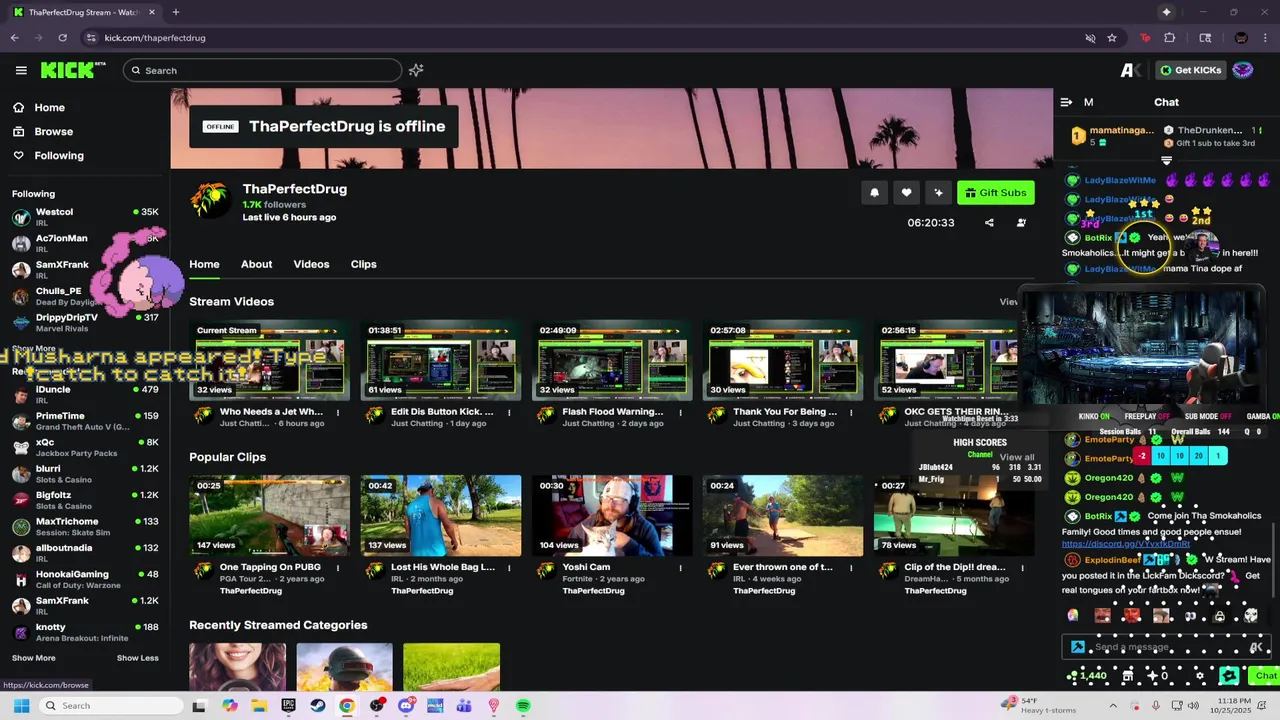Click the heart follow button

pos(906,193)
